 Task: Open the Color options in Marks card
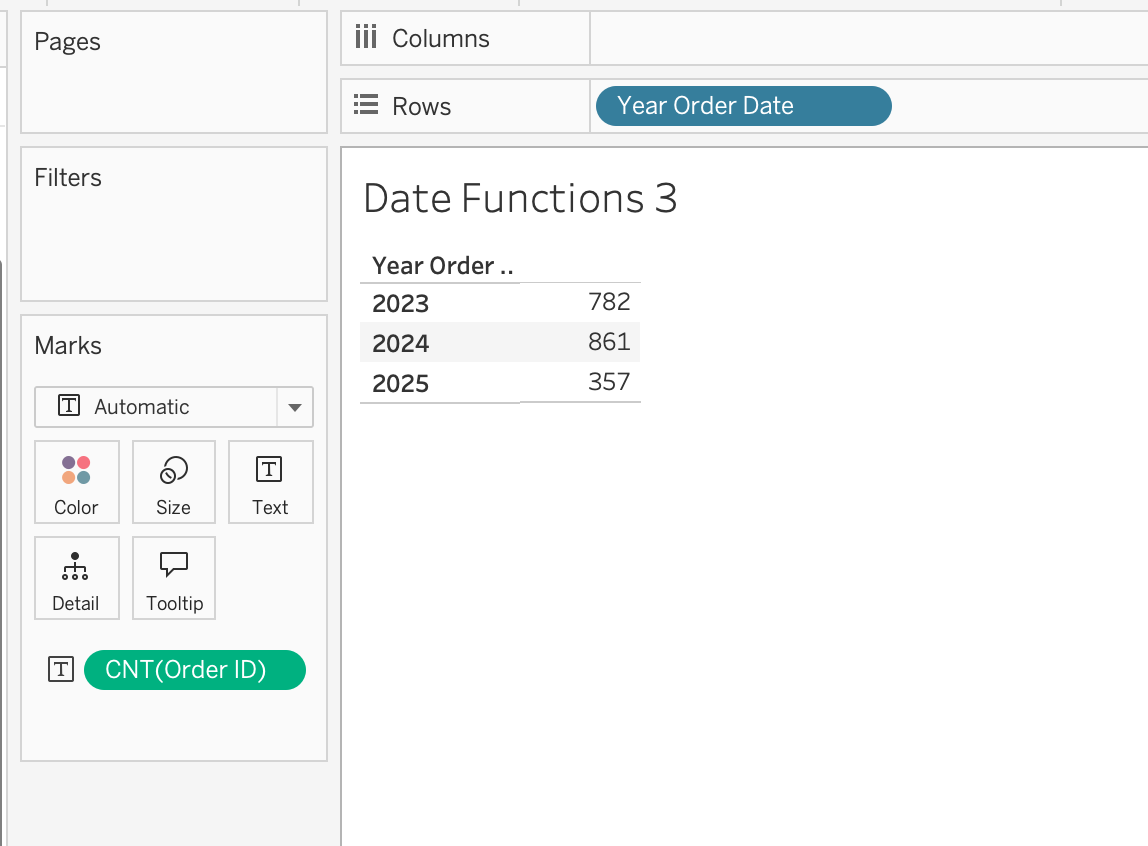tap(76, 482)
